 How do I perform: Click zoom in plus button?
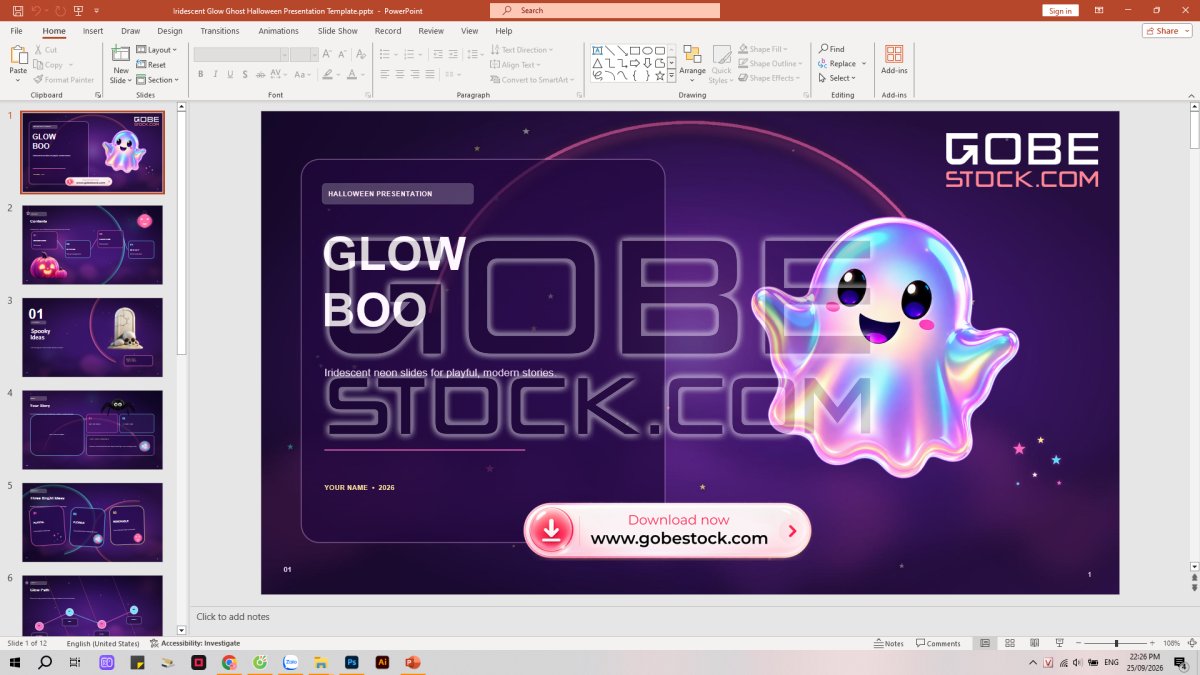click(x=1153, y=643)
